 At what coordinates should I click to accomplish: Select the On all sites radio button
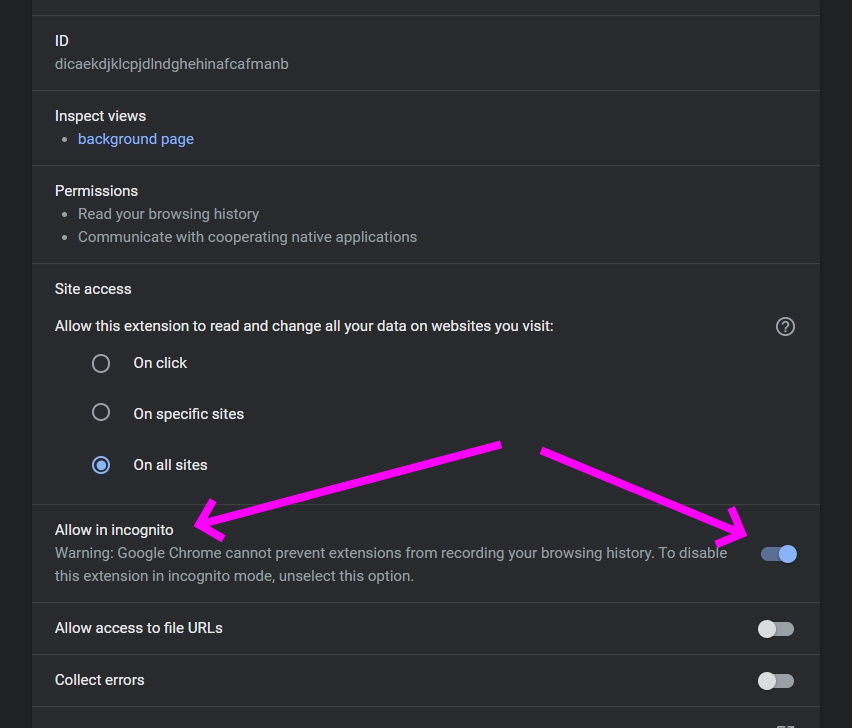pyautogui.click(x=101, y=465)
